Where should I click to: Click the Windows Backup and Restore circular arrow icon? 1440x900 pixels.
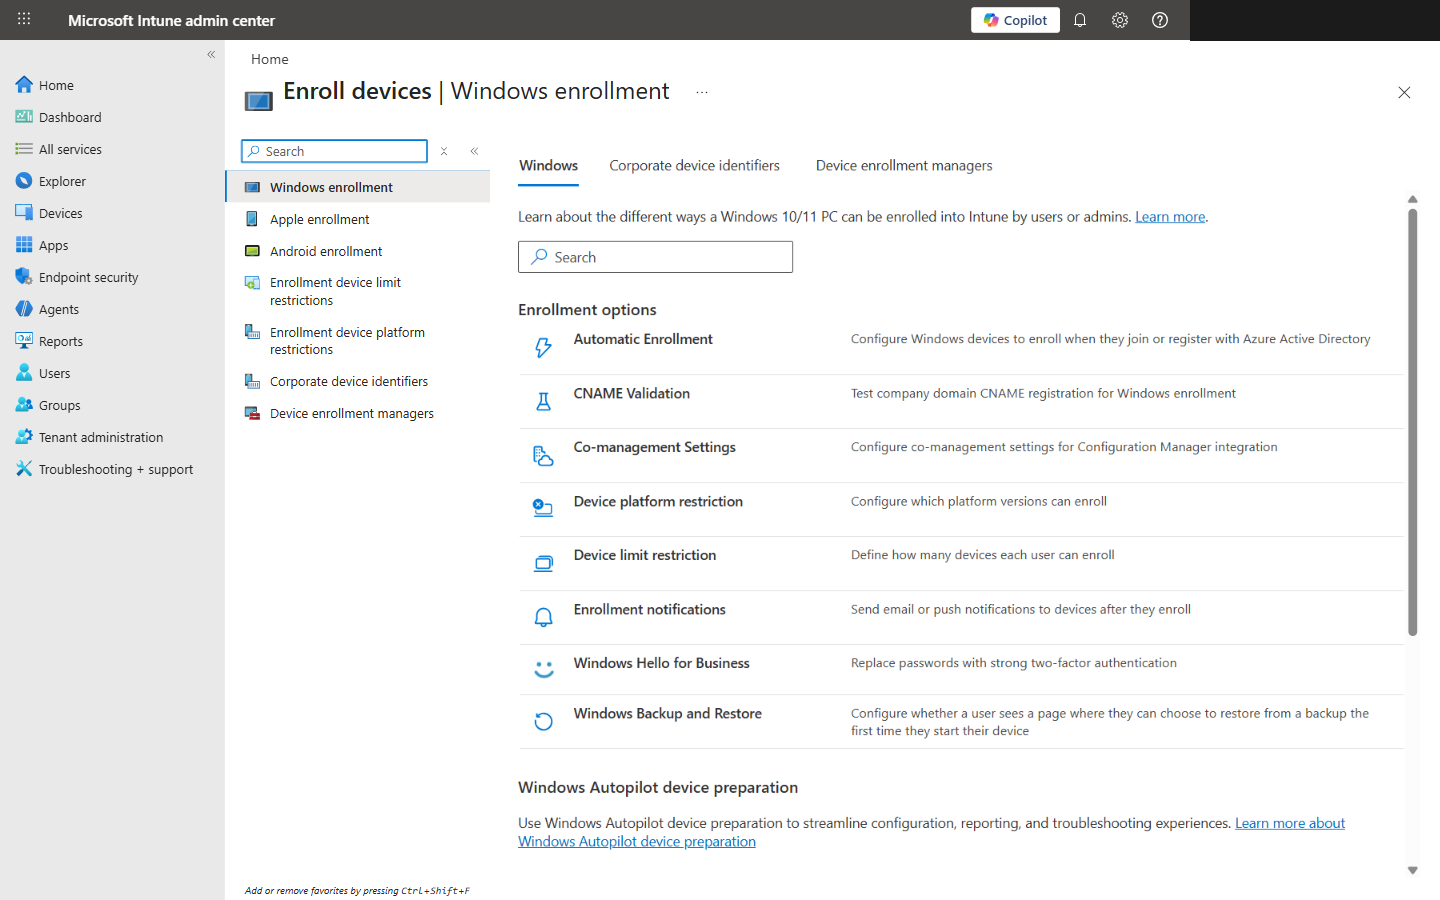point(543,721)
